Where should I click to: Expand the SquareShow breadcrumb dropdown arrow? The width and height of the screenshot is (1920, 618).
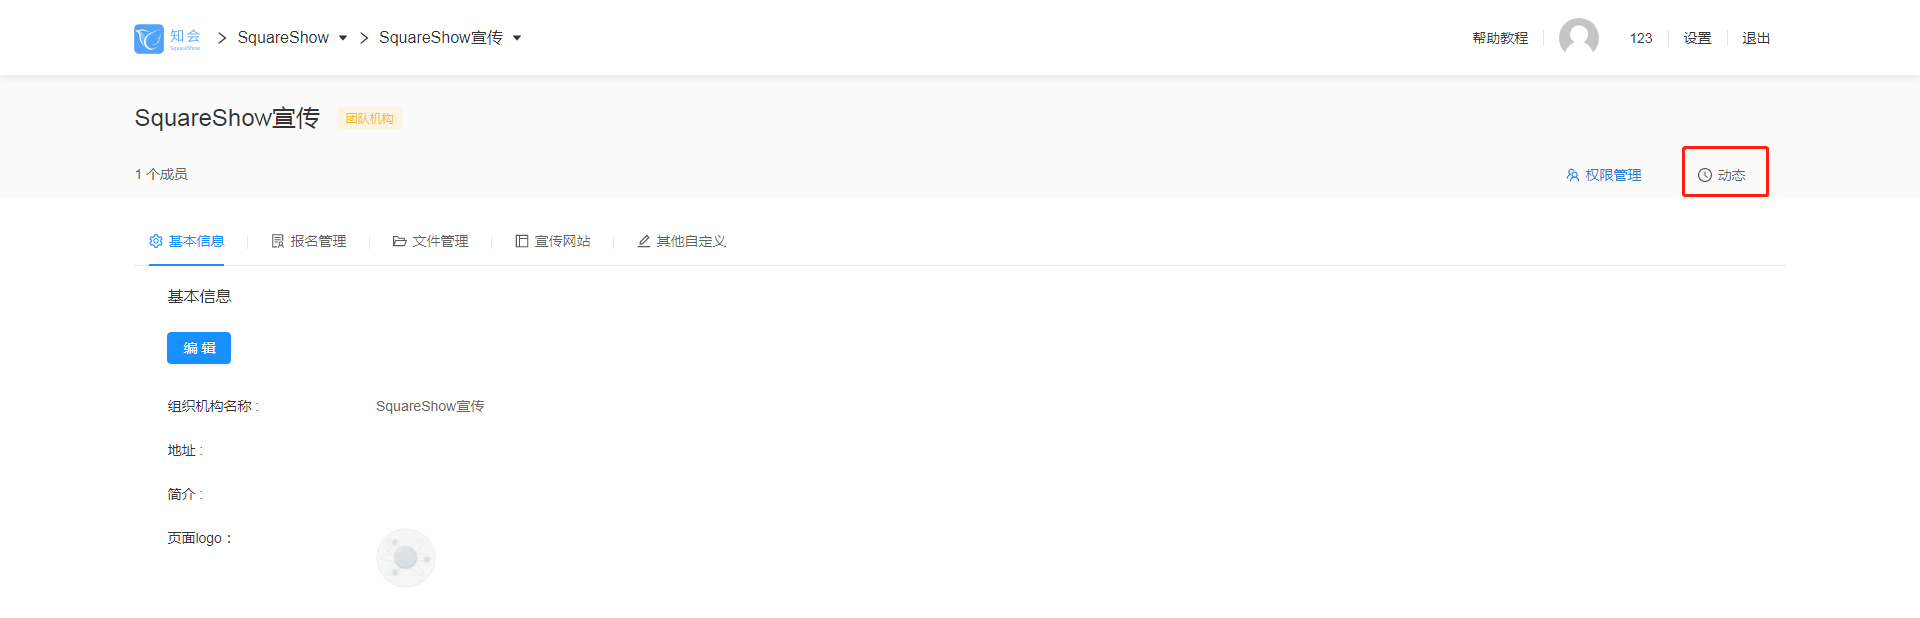(343, 38)
